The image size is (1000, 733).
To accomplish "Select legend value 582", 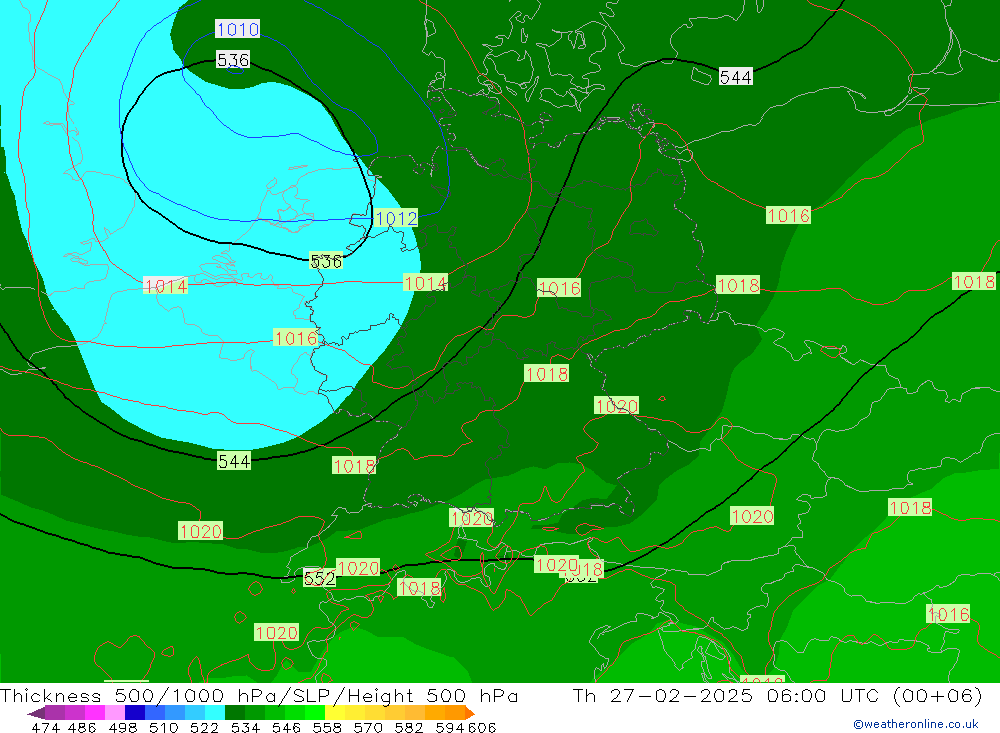I will coord(409,727).
